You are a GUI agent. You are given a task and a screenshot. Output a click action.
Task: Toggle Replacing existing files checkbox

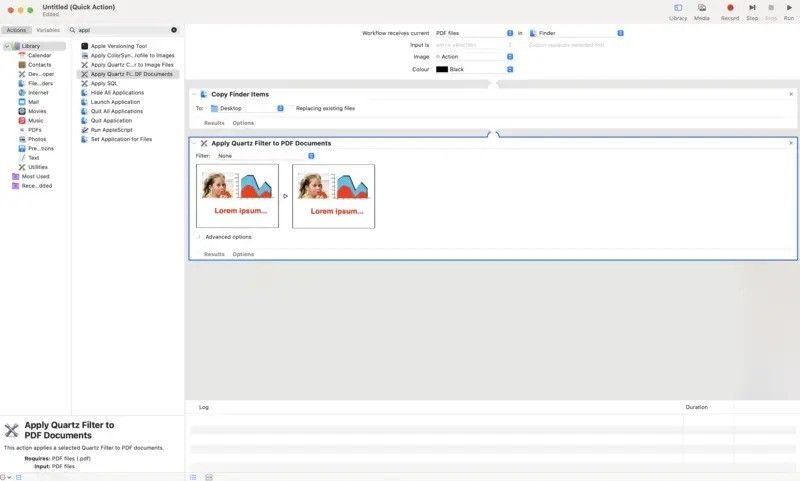(x=291, y=109)
